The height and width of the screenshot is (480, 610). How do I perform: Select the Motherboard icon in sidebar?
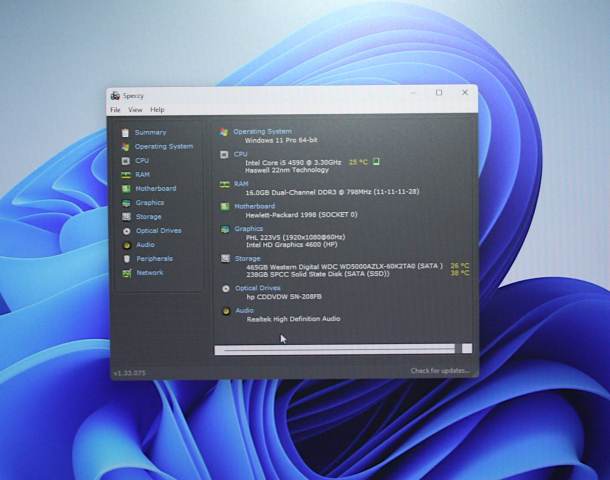126,189
